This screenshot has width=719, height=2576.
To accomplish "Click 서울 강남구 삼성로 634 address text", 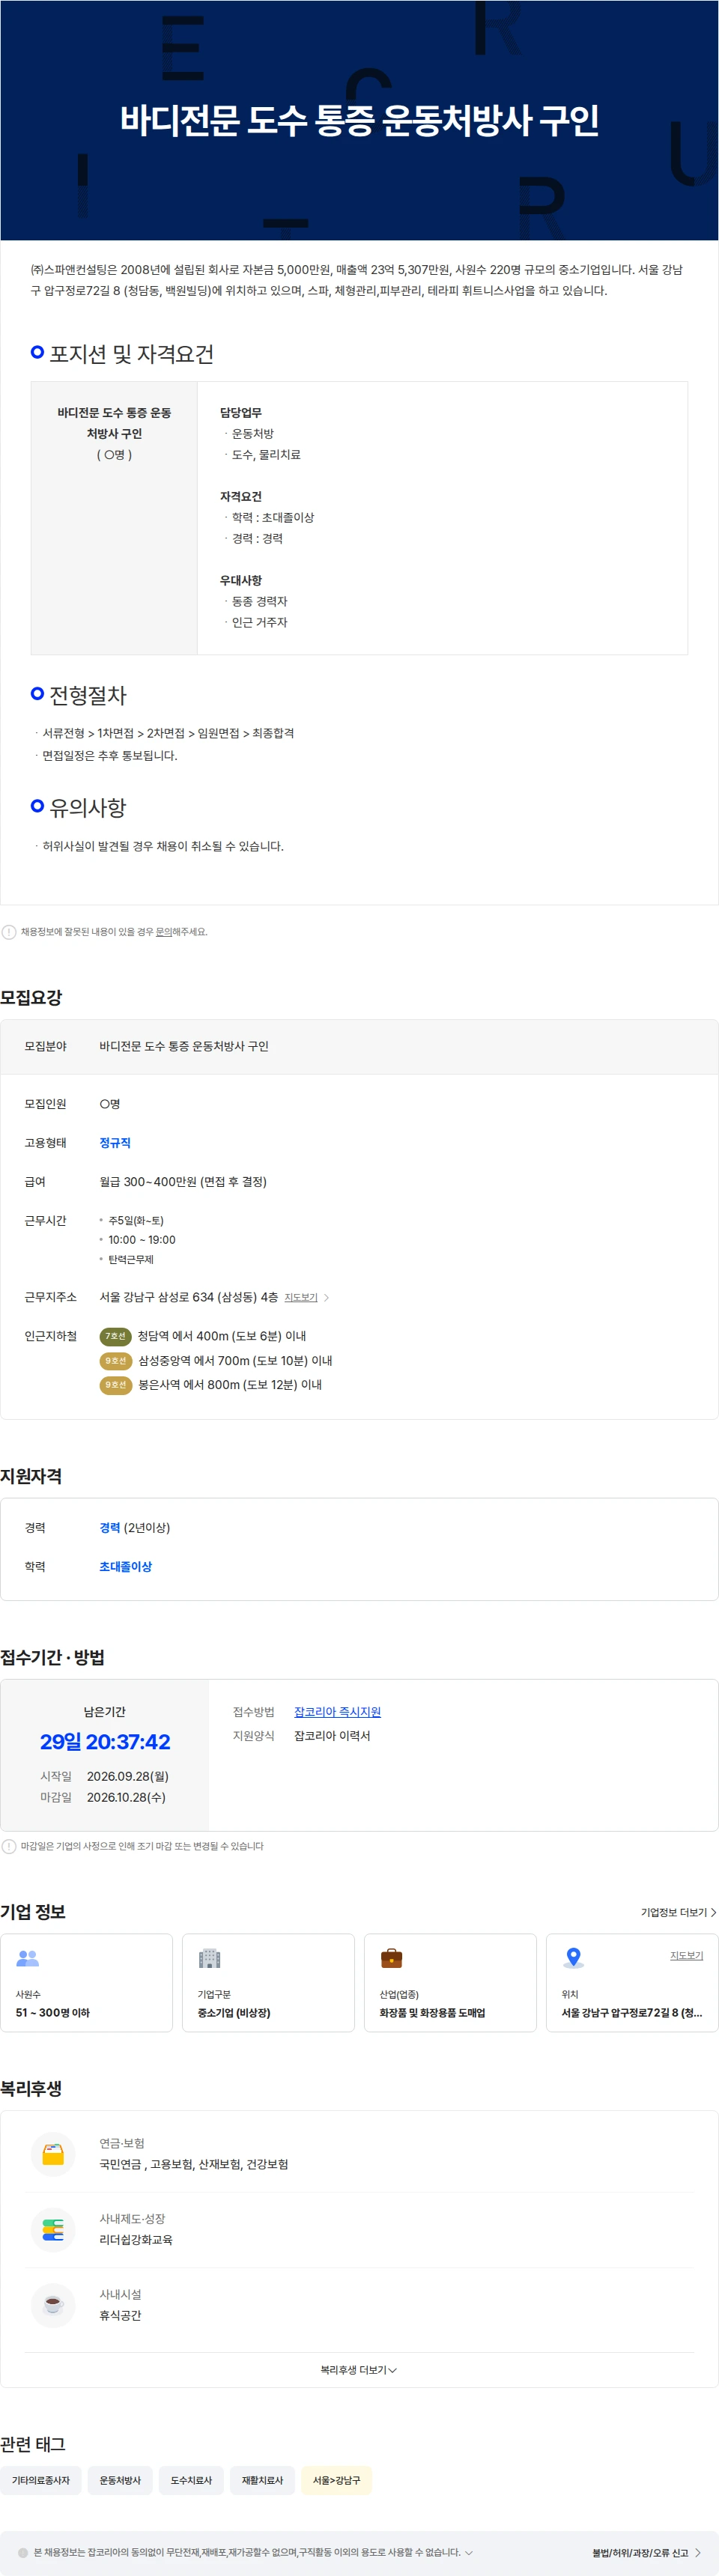I will pos(188,1297).
